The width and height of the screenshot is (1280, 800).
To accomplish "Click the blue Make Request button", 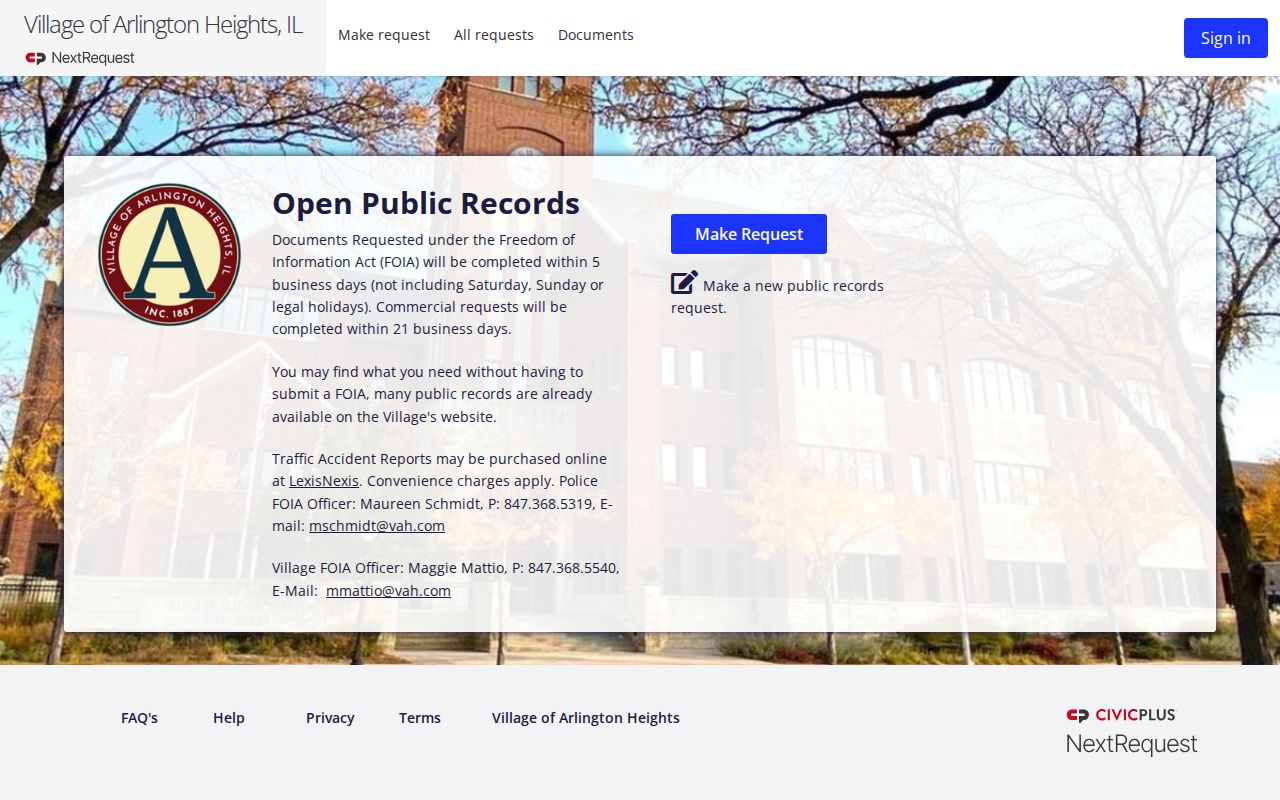I will [749, 234].
